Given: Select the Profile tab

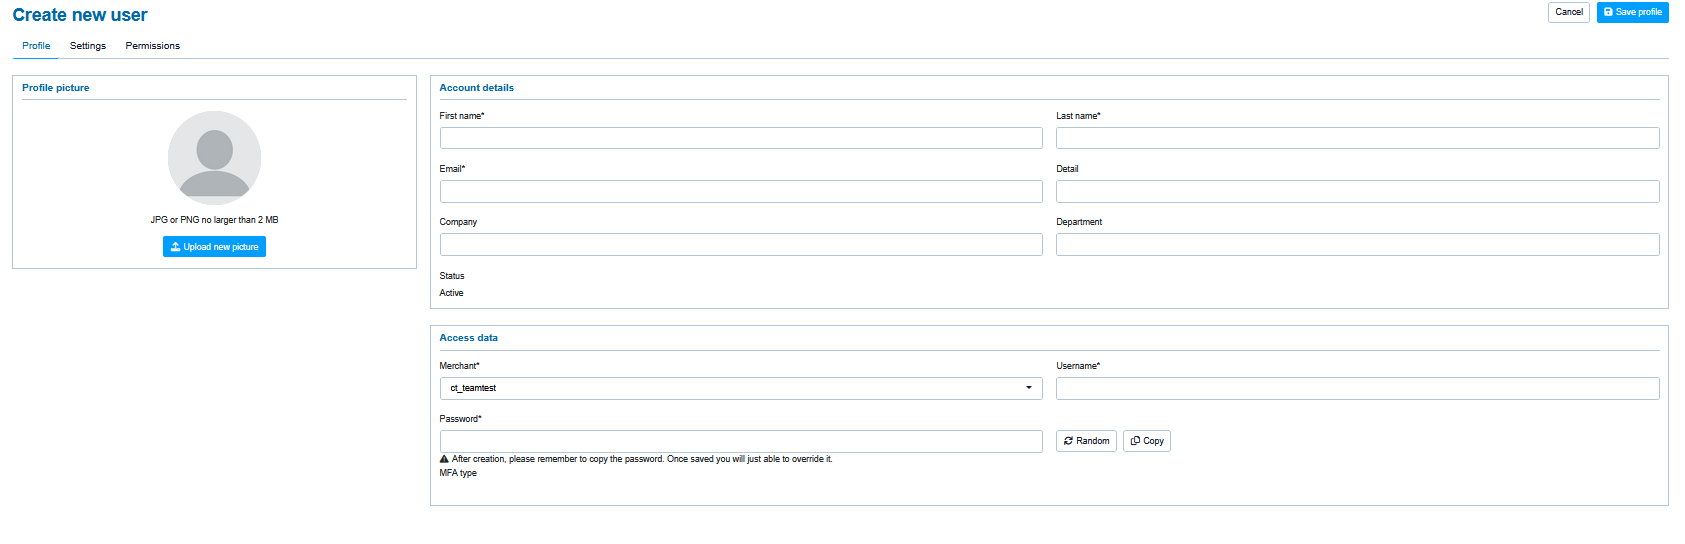Looking at the screenshot, I should click(36, 46).
